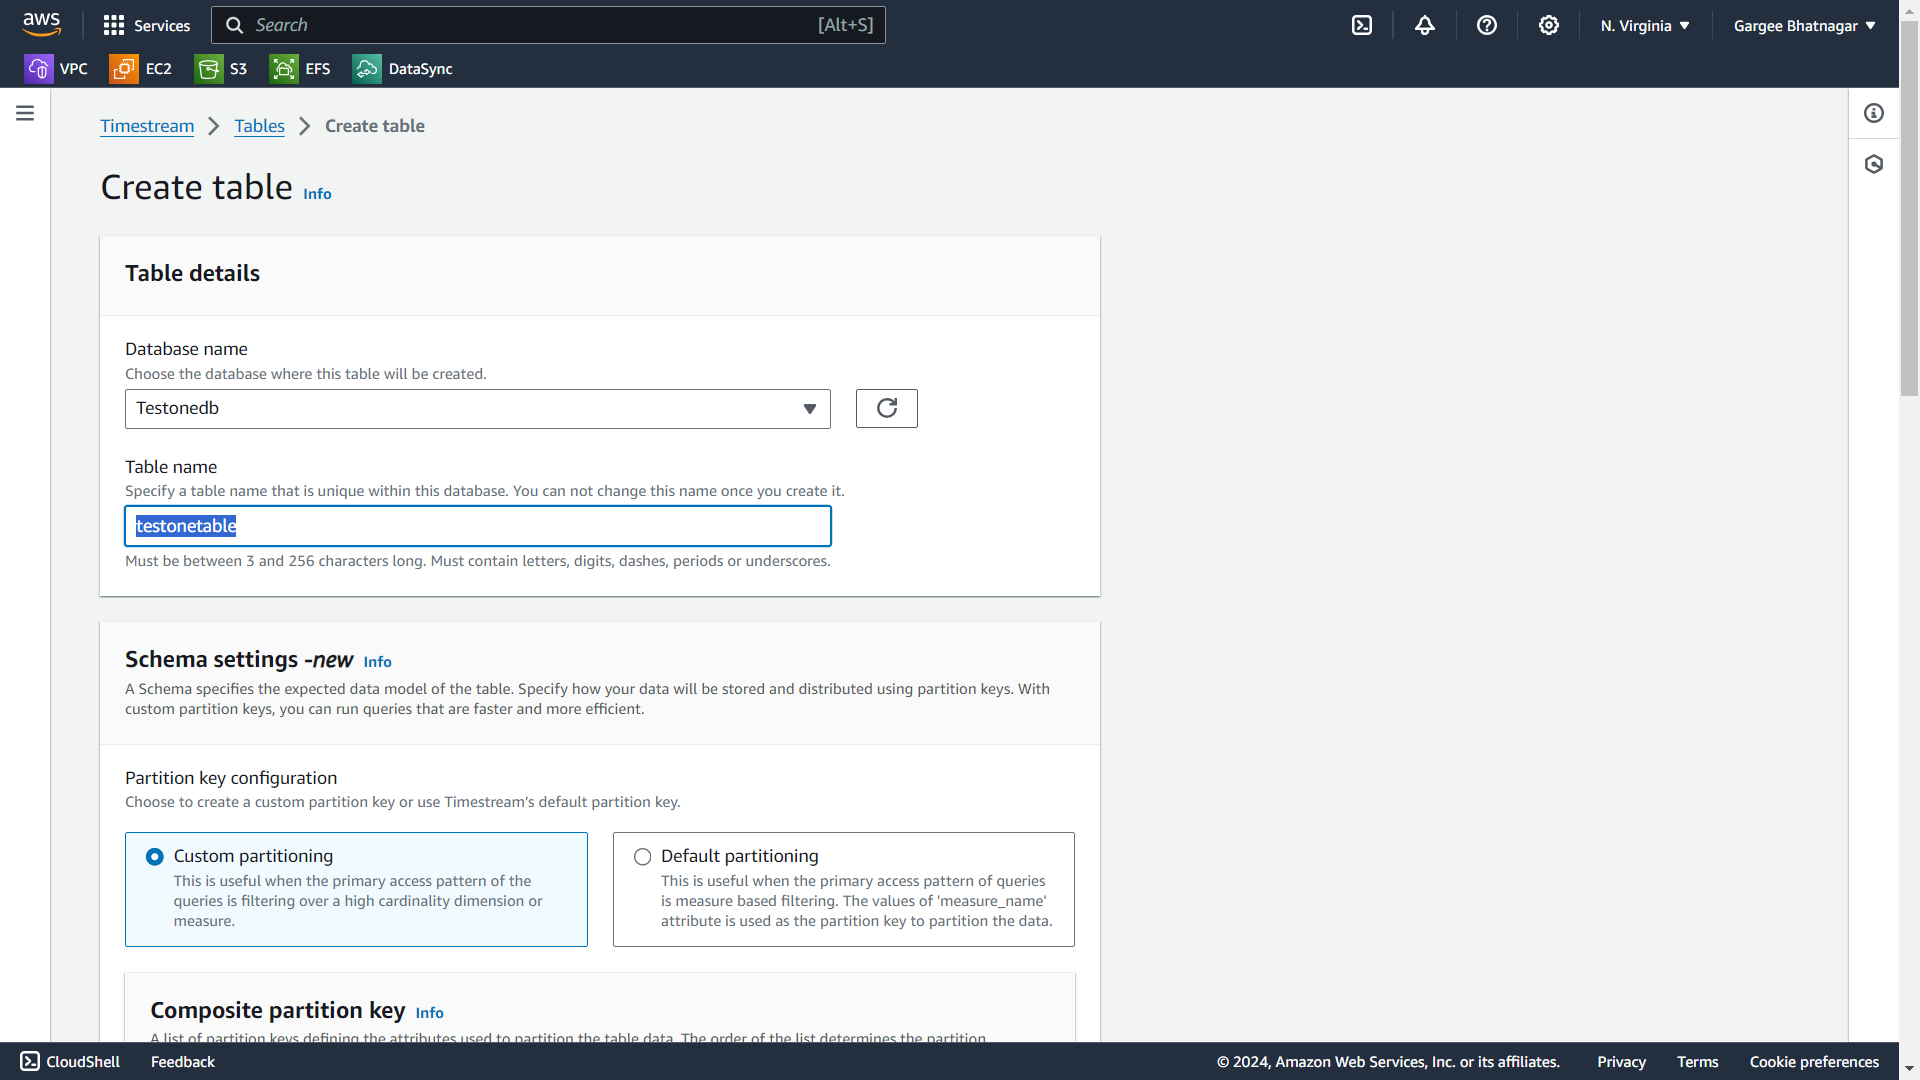Viewport: 1920px width, 1080px height.
Task: Launch CloudShell from top bar icon
Action: [1362, 25]
